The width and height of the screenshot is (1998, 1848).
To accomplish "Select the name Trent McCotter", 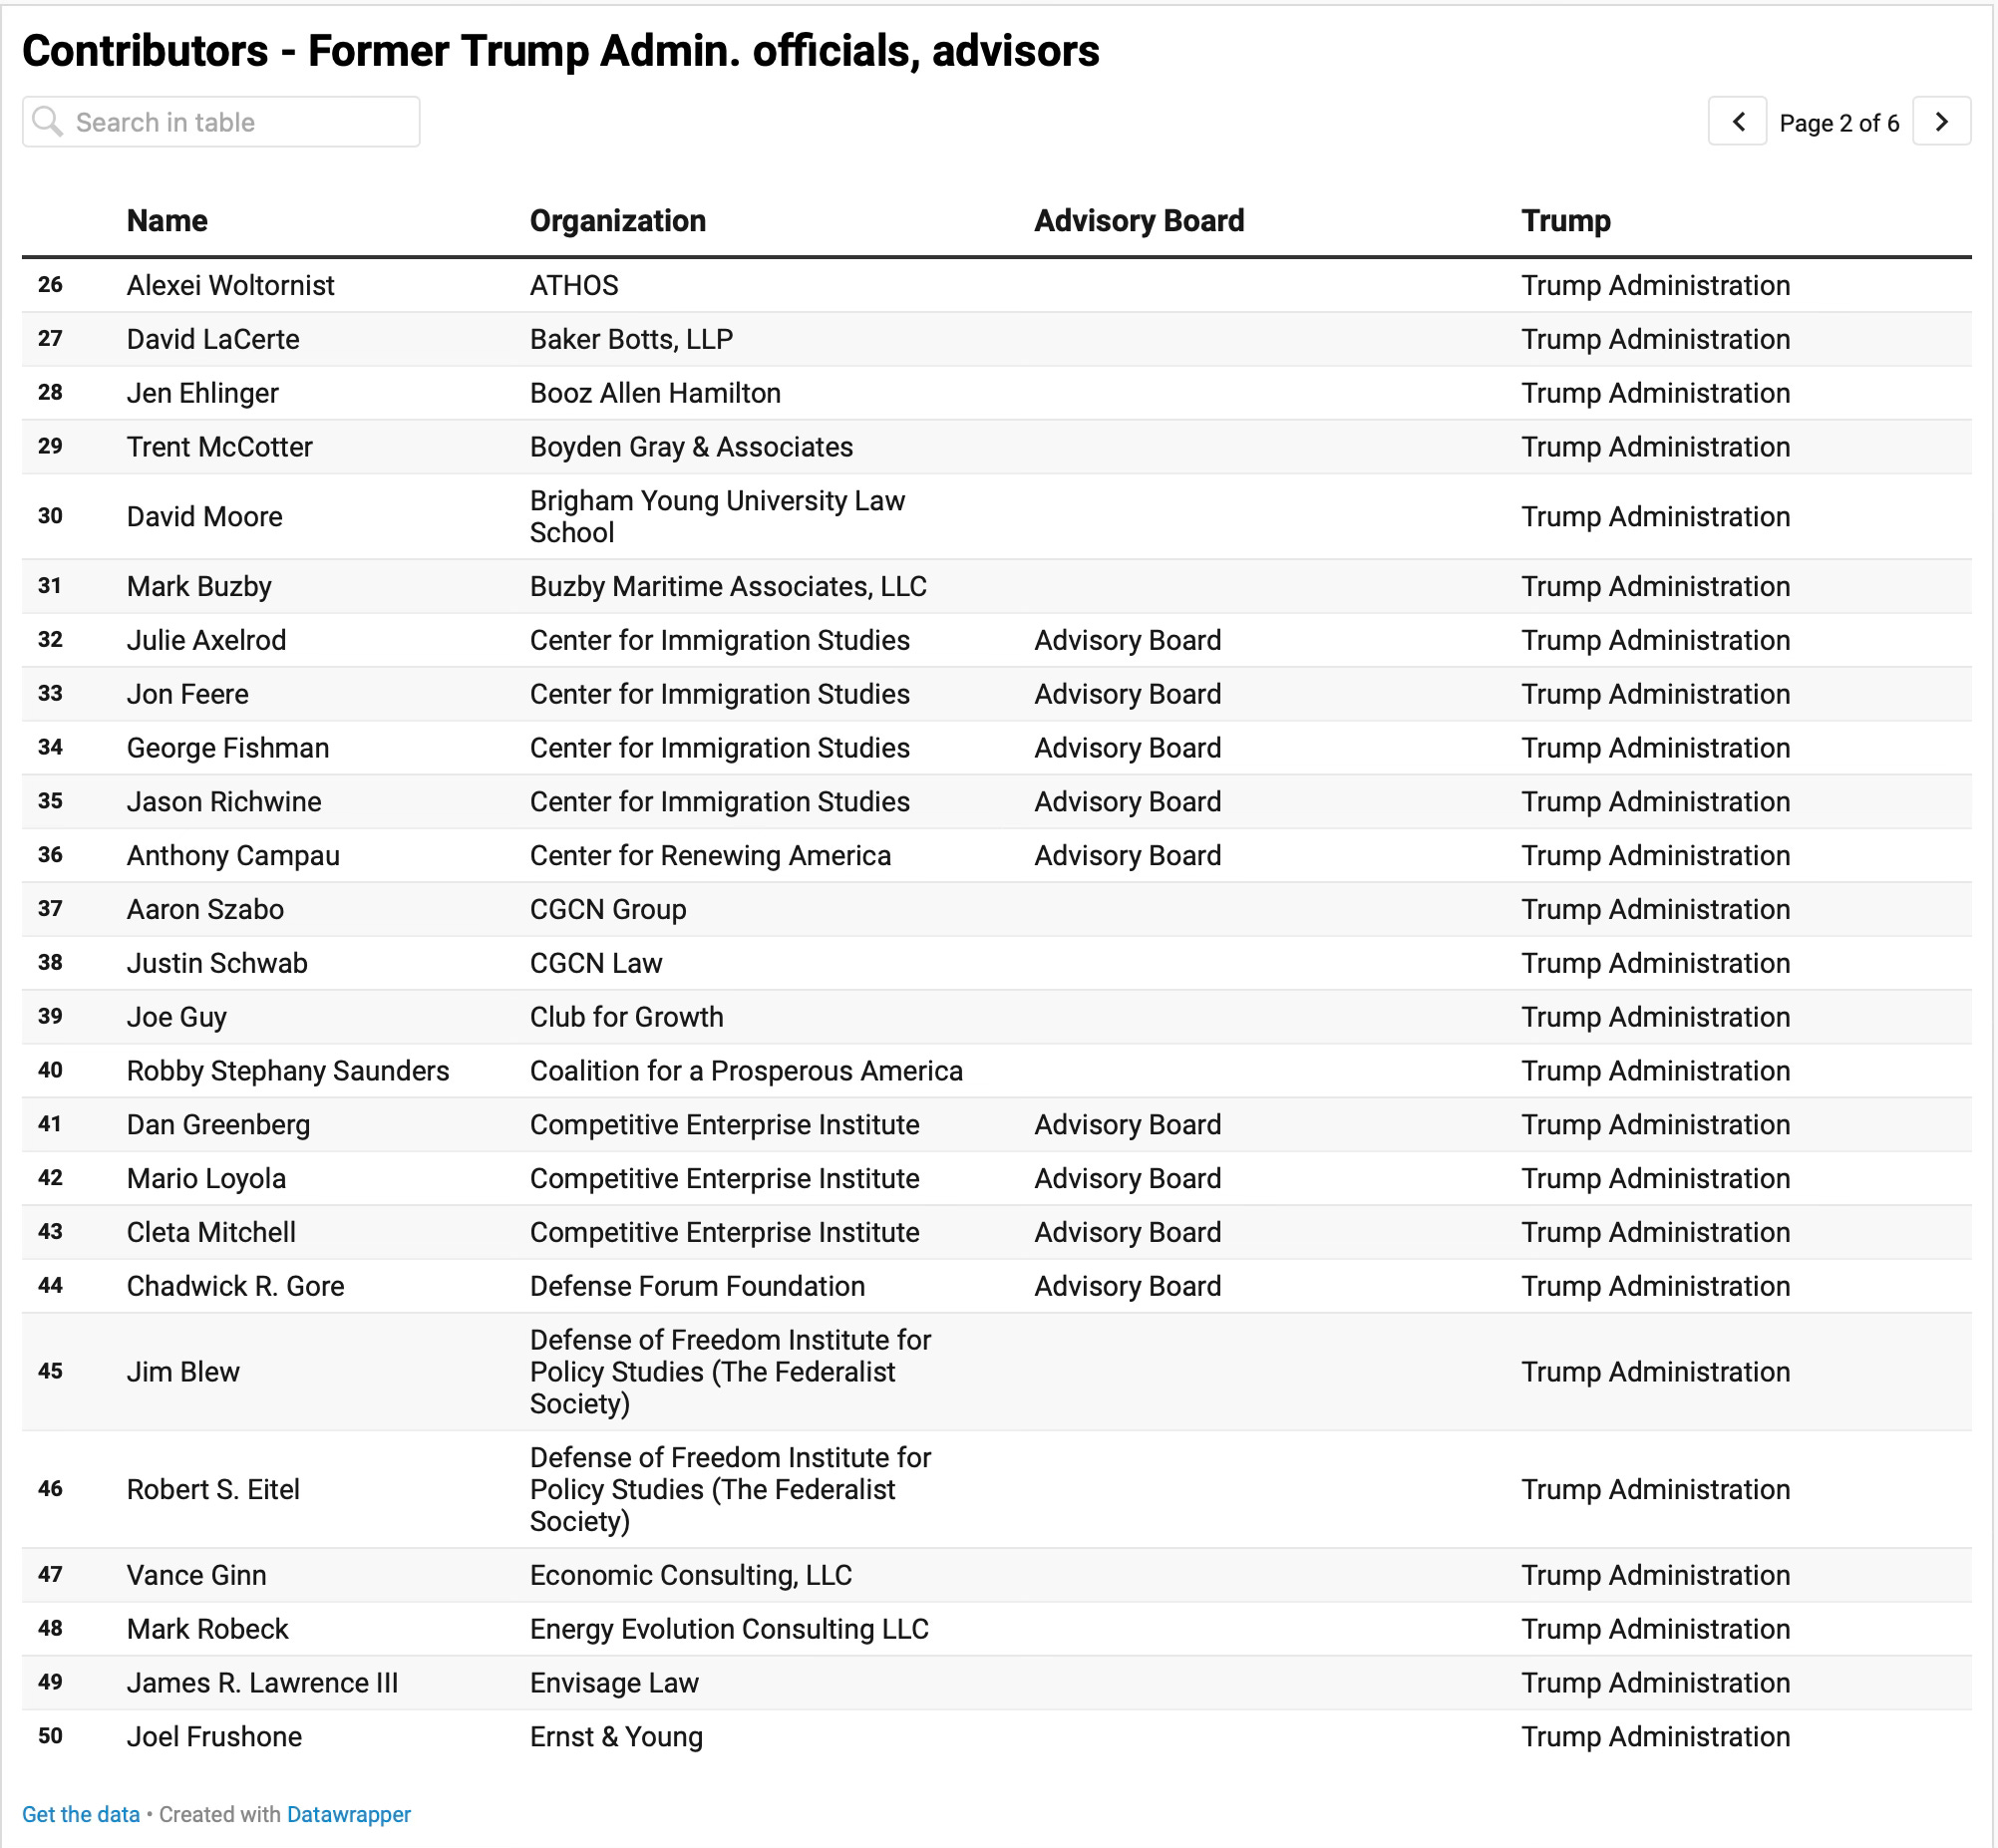I will click(x=220, y=447).
